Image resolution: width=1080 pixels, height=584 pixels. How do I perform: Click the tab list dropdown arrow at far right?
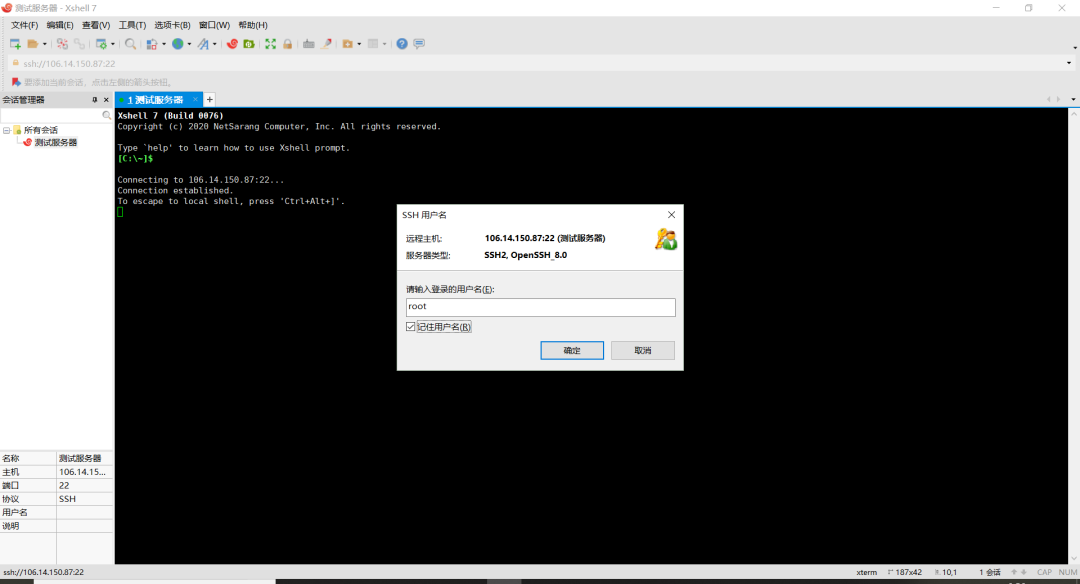(x=1073, y=100)
